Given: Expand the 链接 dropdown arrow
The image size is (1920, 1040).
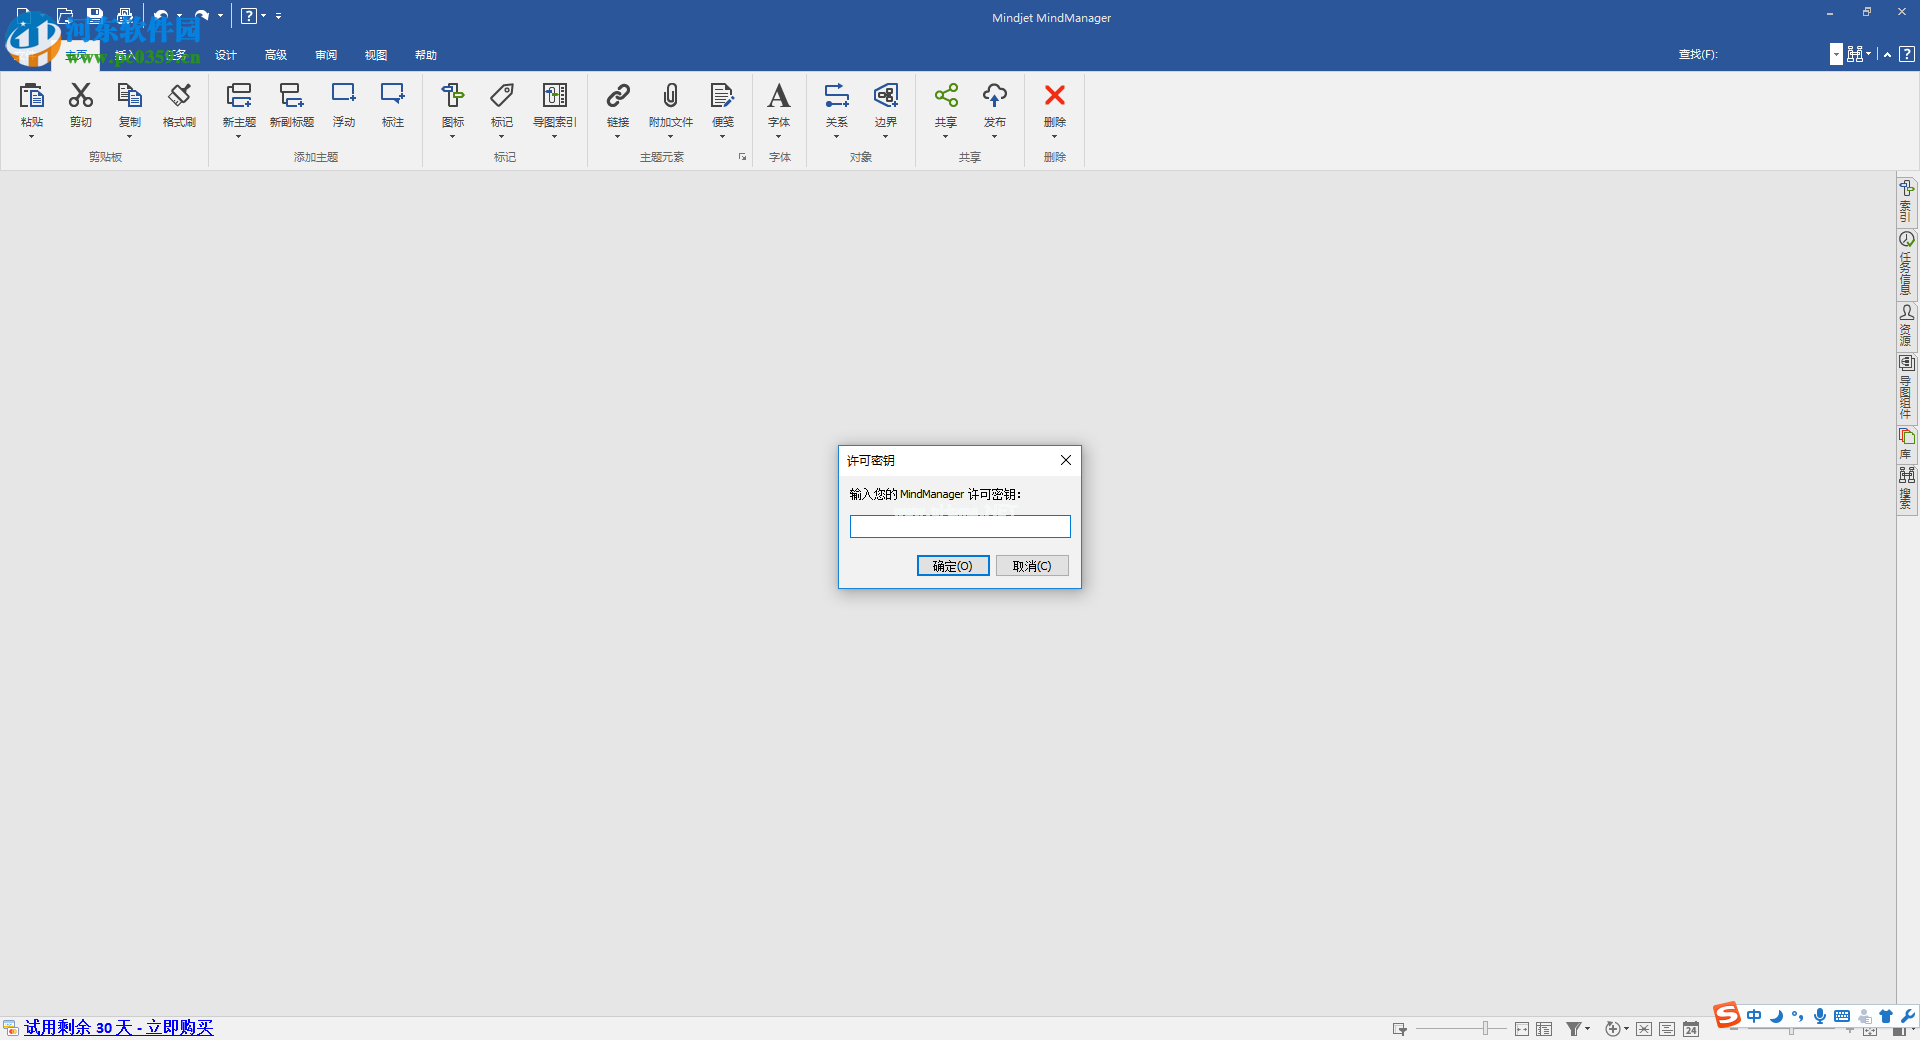Looking at the screenshot, I should pyautogui.click(x=618, y=137).
